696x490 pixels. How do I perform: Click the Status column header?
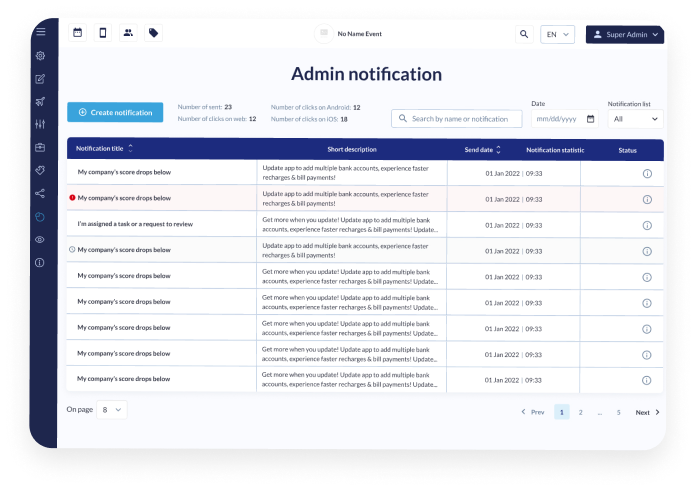click(628, 150)
